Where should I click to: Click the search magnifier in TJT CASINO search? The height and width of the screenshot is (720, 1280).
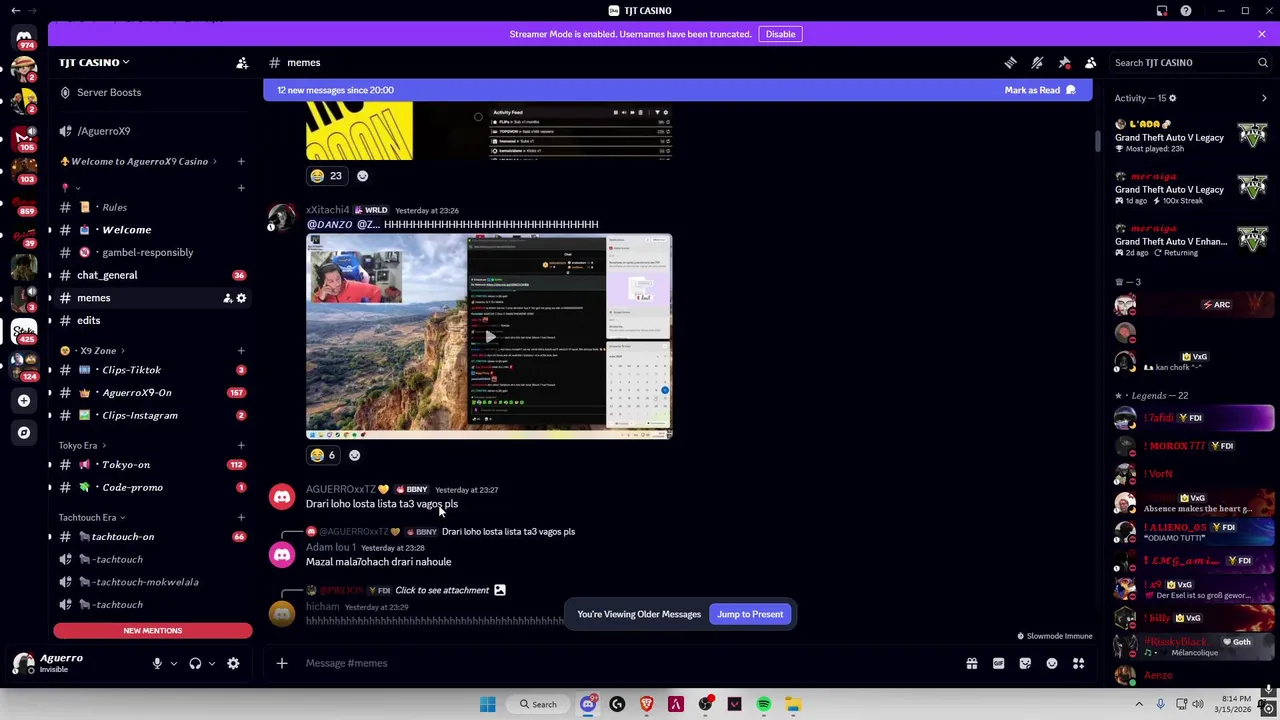click(1262, 63)
